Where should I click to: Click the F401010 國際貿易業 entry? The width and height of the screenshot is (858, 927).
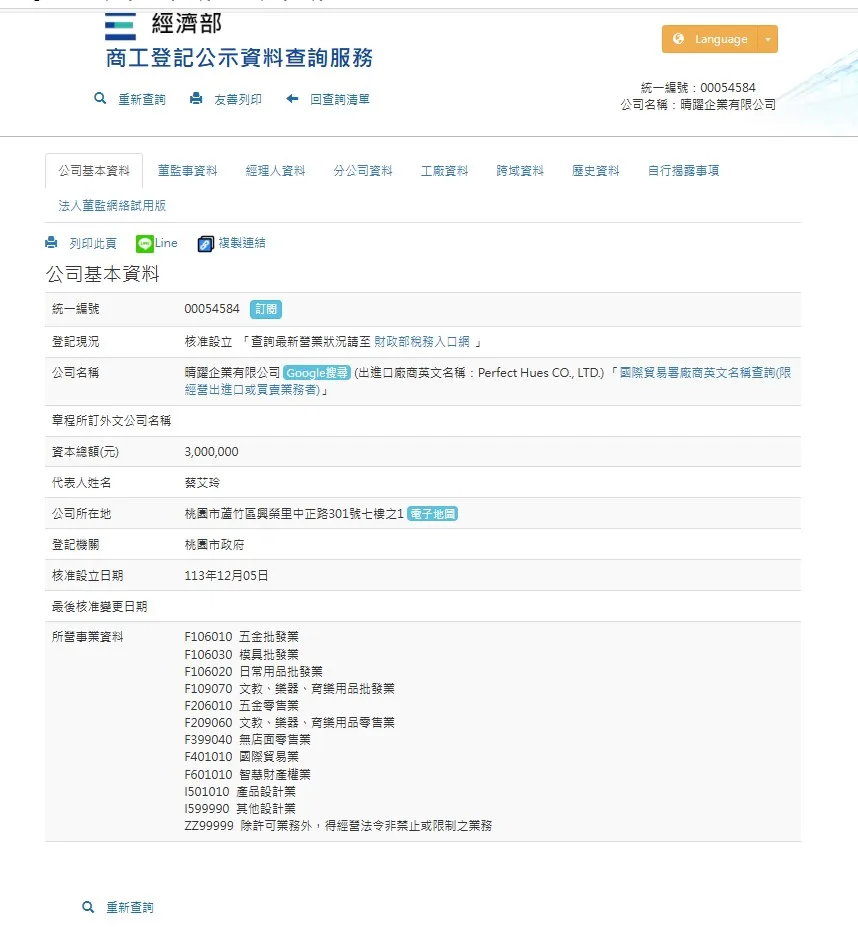click(x=242, y=757)
